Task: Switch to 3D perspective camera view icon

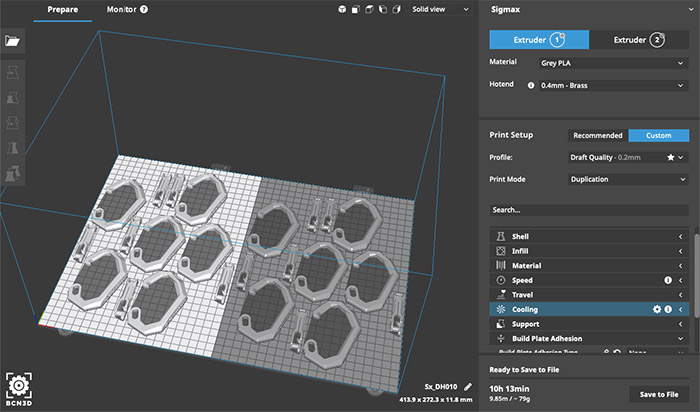Action: pyautogui.click(x=342, y=9)
